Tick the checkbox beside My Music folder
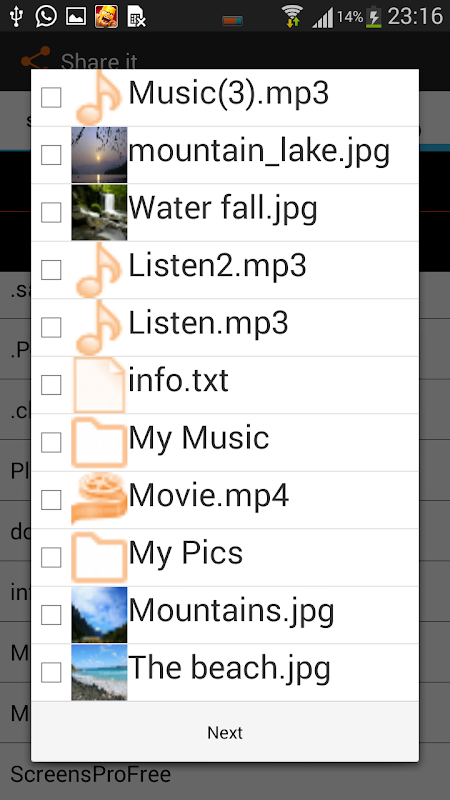The image size is (450, 800). 51,442
